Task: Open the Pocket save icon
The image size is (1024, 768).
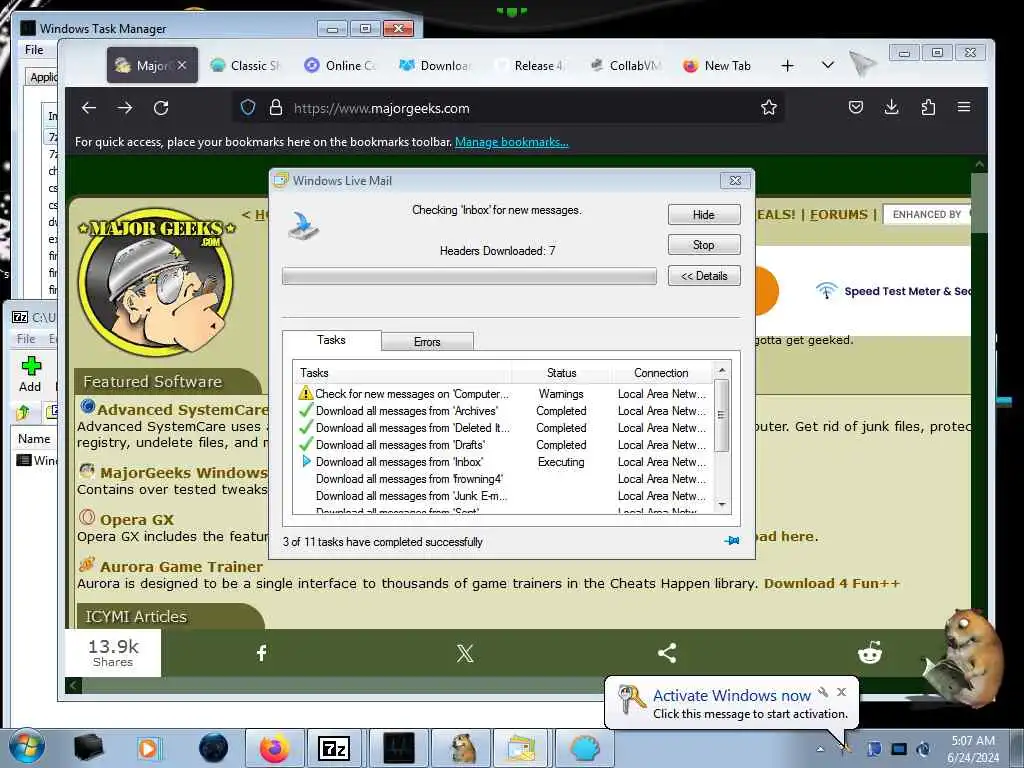Action: point(856,107)
